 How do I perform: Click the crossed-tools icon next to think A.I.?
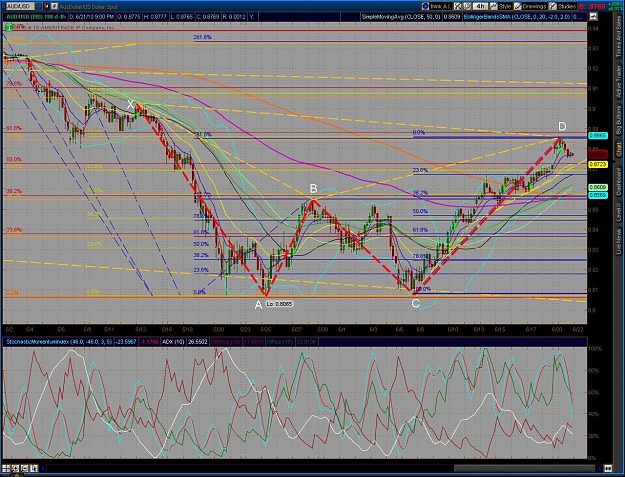(x=458, y=6)
